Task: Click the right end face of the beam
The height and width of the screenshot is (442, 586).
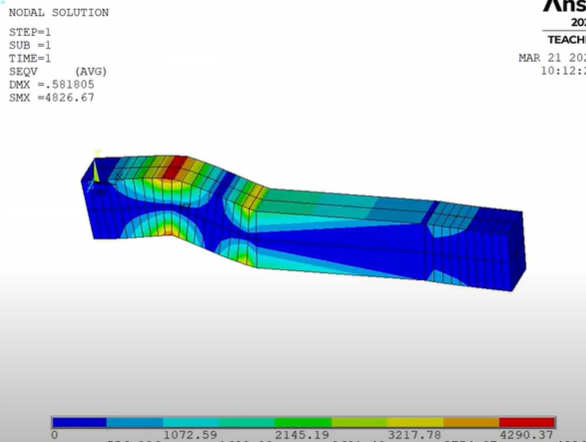Action: 519,250
